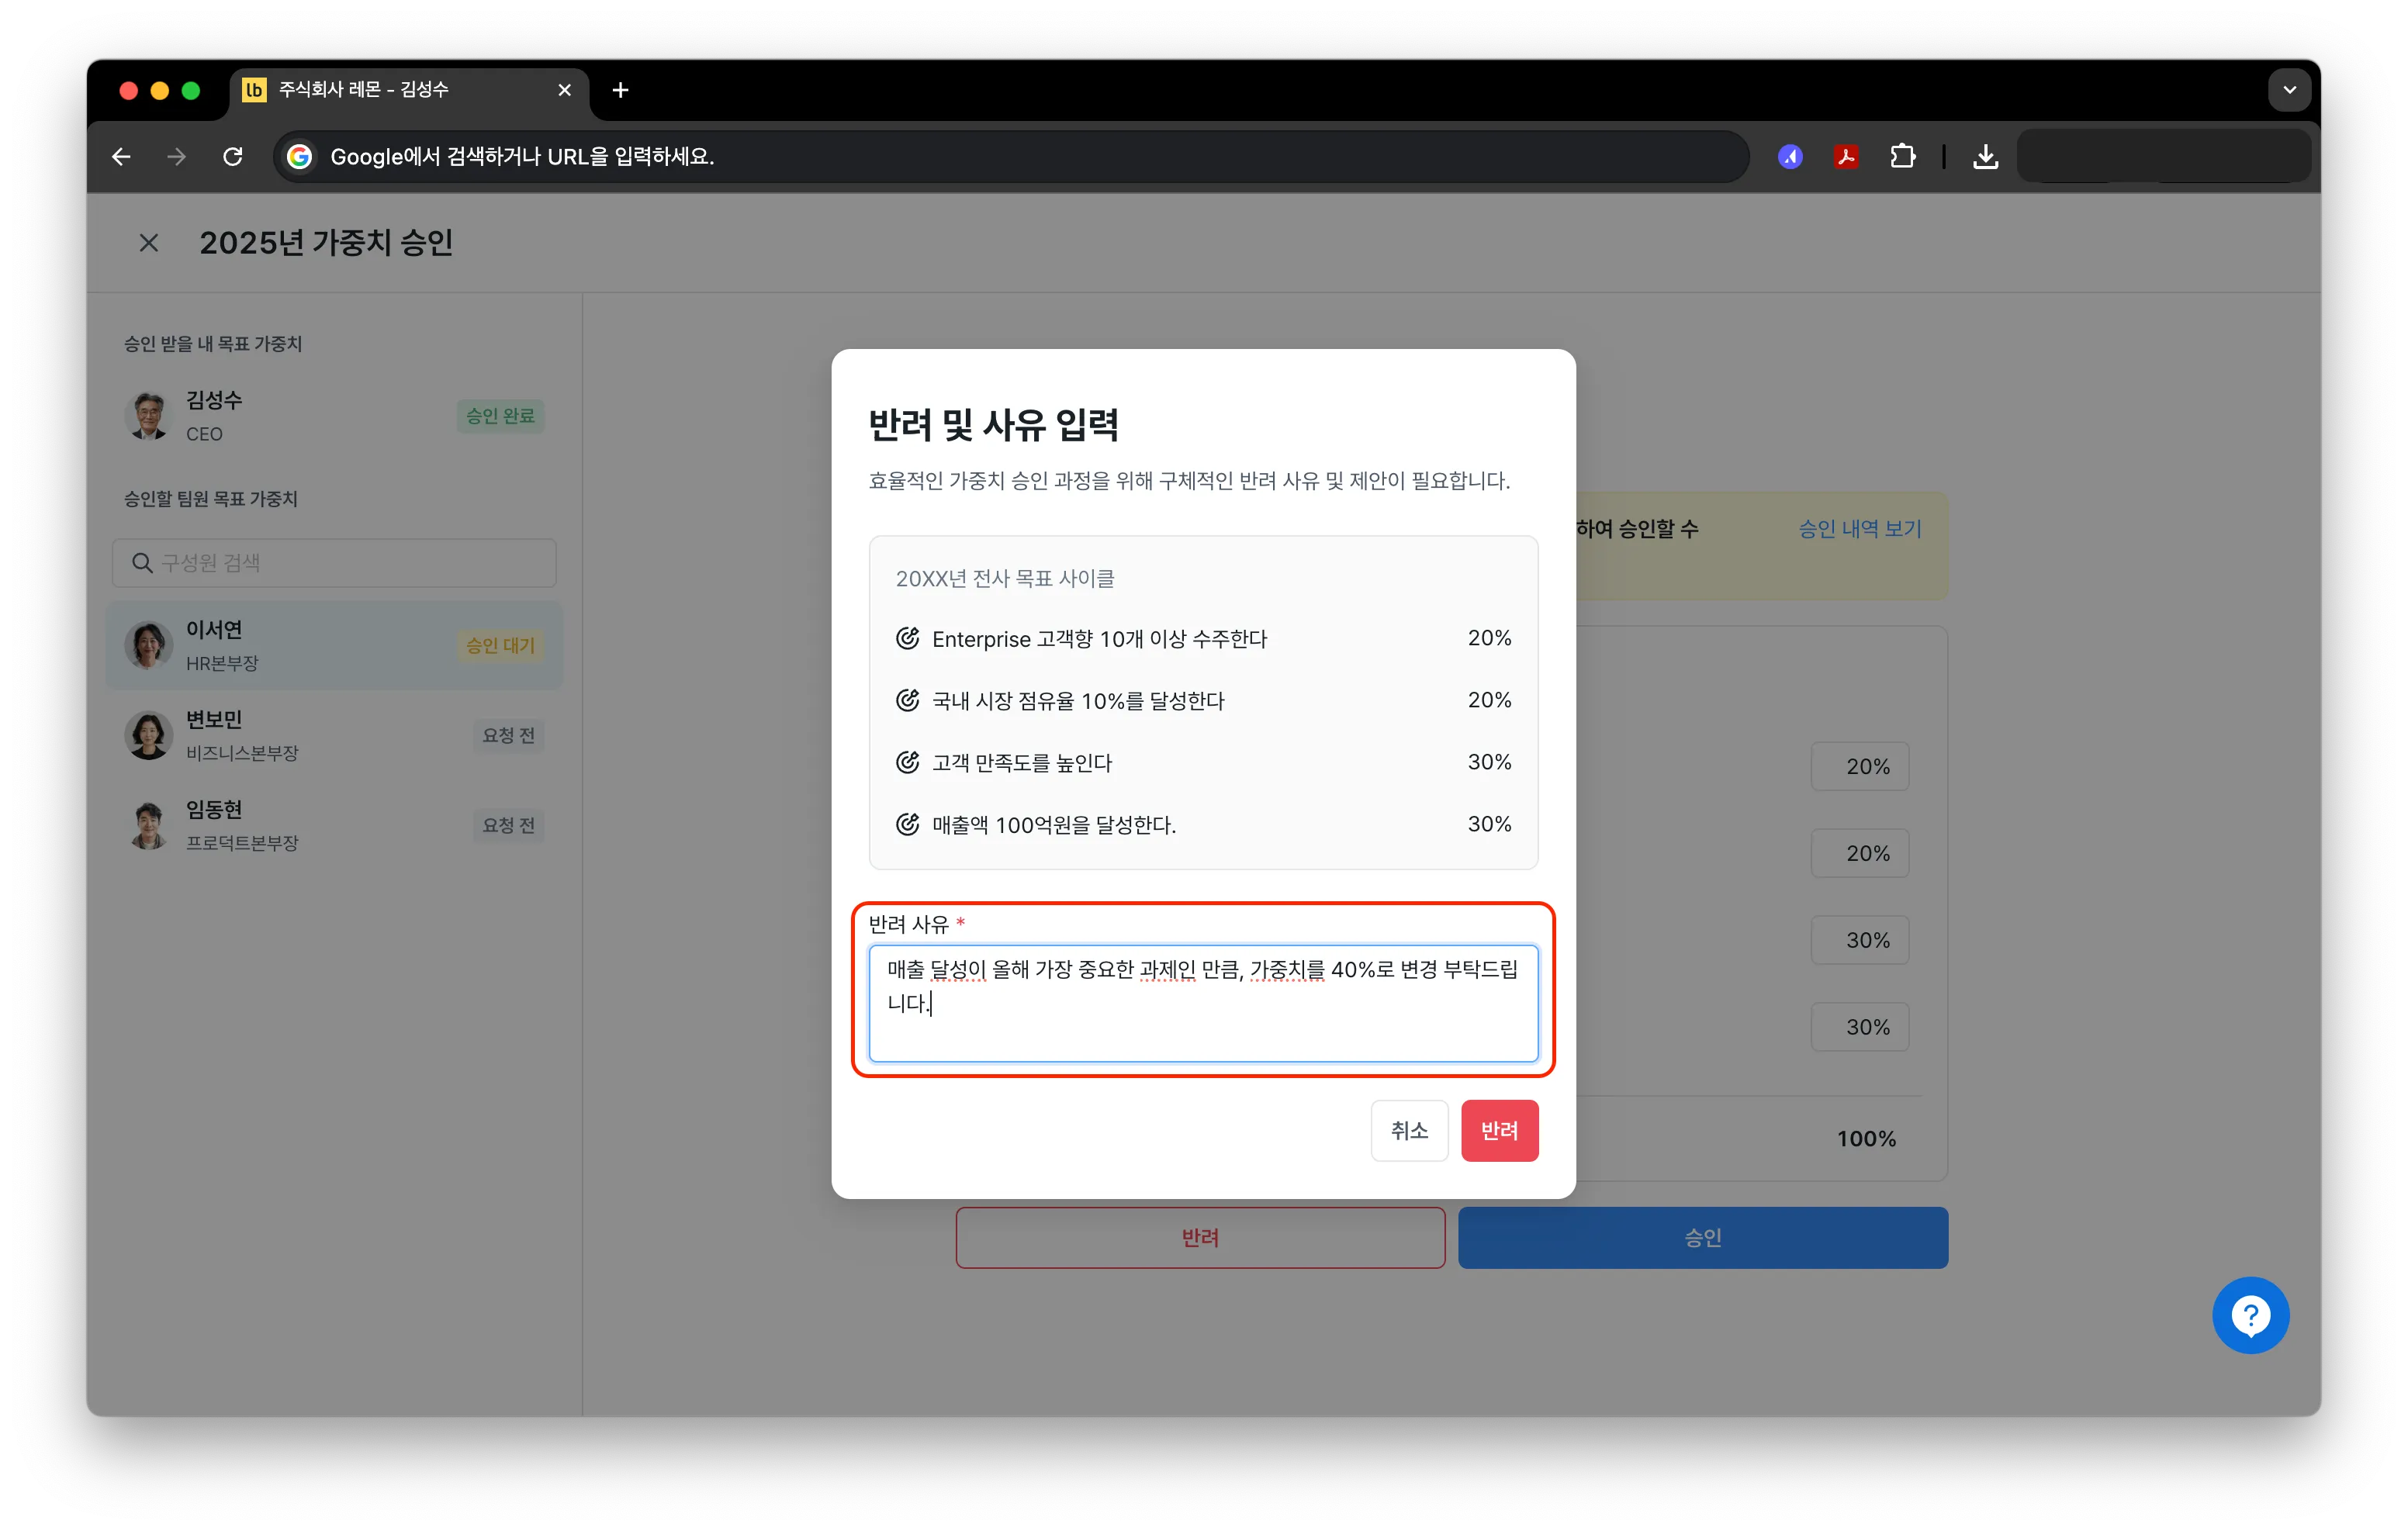
Task: Close the 주식회사 레몬 browser tab
Action: [x=565, y=90]
